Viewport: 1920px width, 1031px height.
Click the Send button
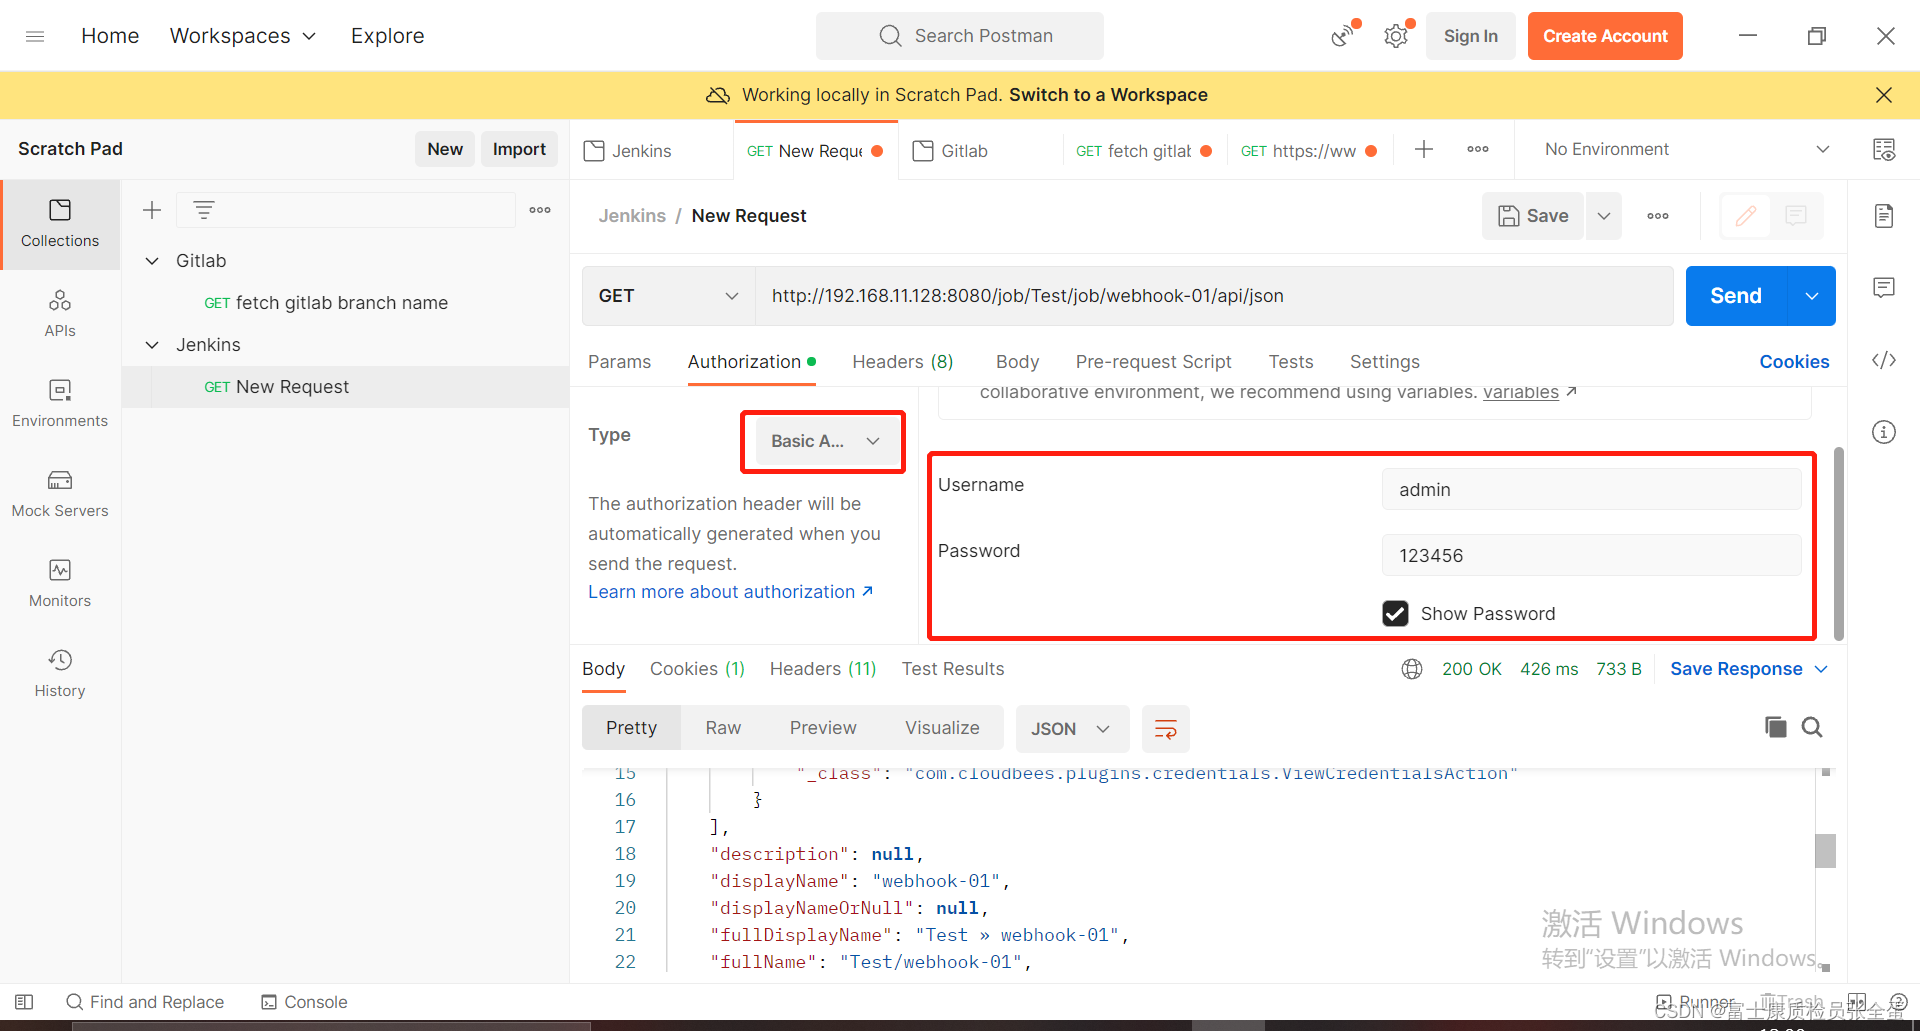(1736, 296)
